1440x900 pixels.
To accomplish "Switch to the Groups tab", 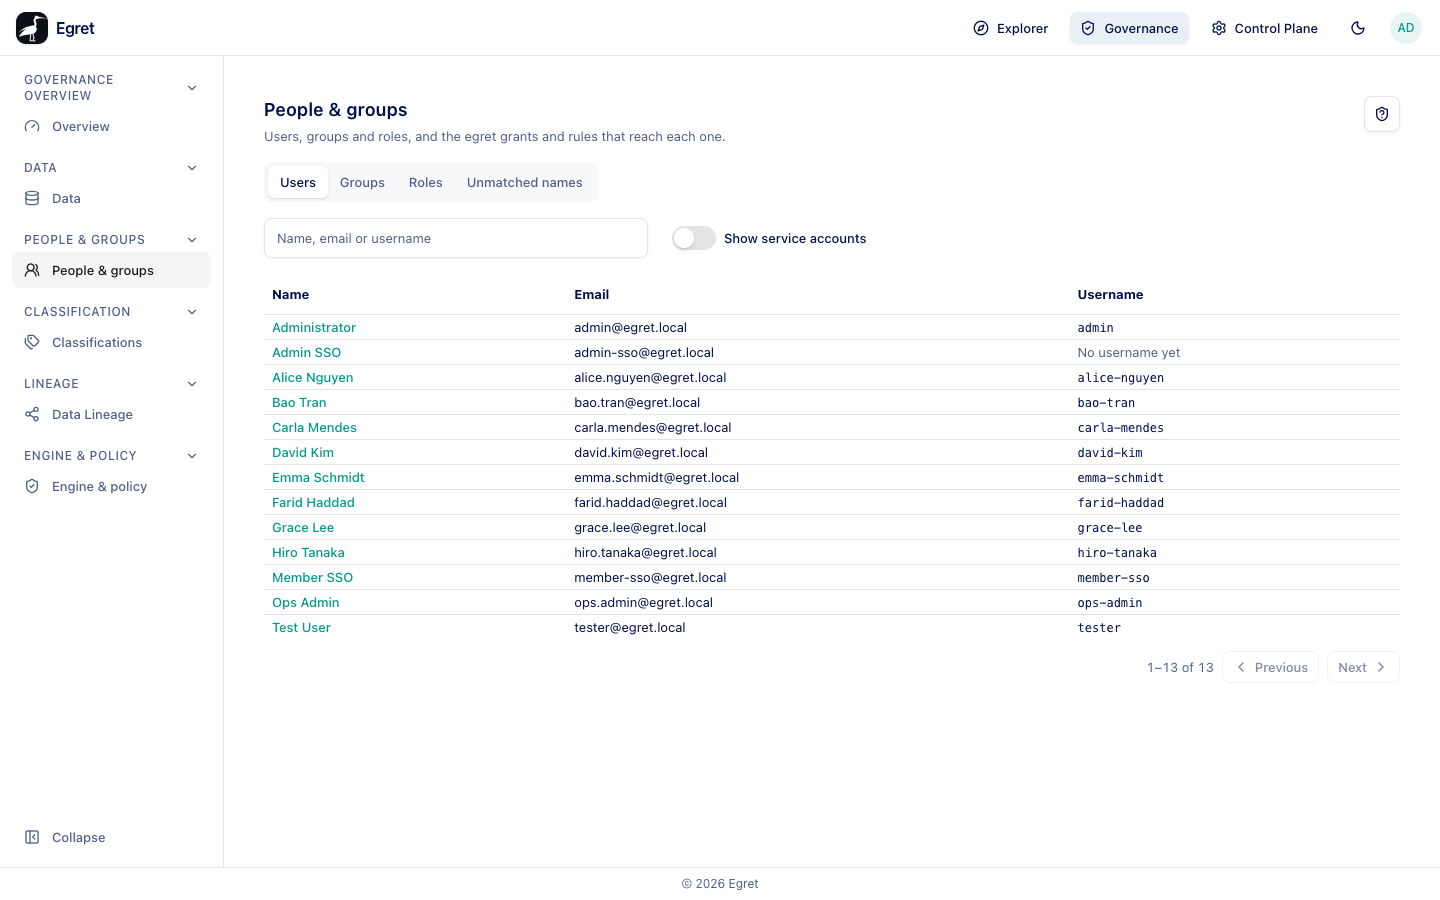I will point(362,183).
